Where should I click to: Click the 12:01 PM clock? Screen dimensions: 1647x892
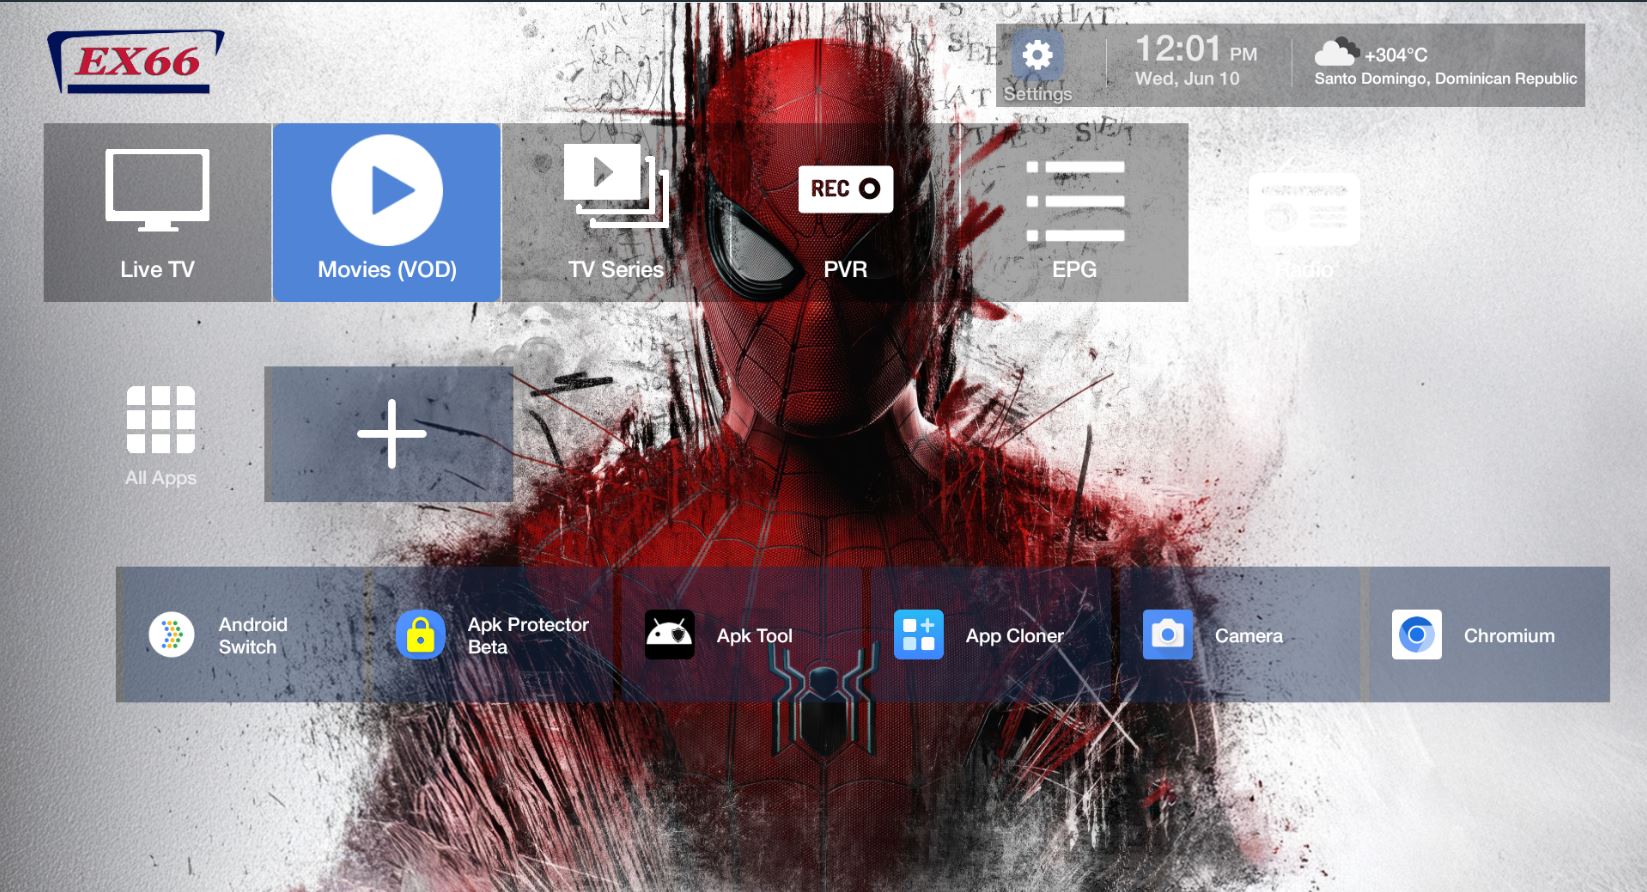click(1196, 49)
